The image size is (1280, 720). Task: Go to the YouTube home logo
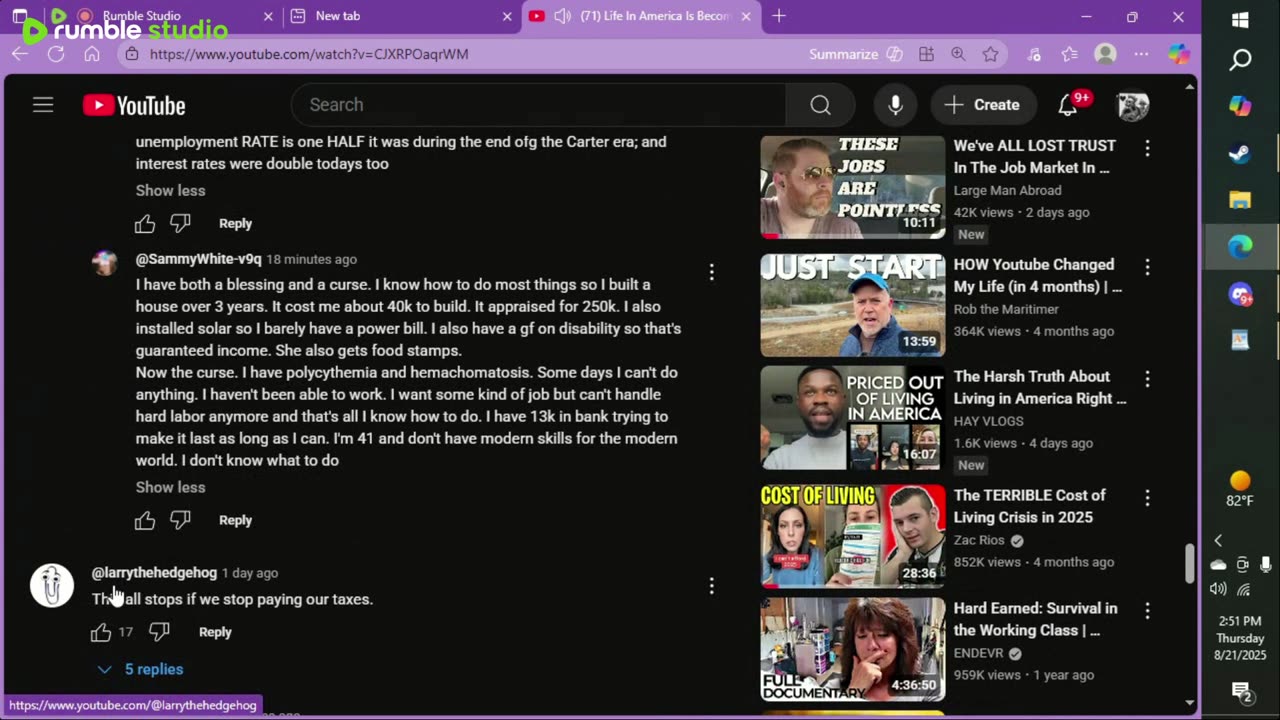tap(134, 105)
